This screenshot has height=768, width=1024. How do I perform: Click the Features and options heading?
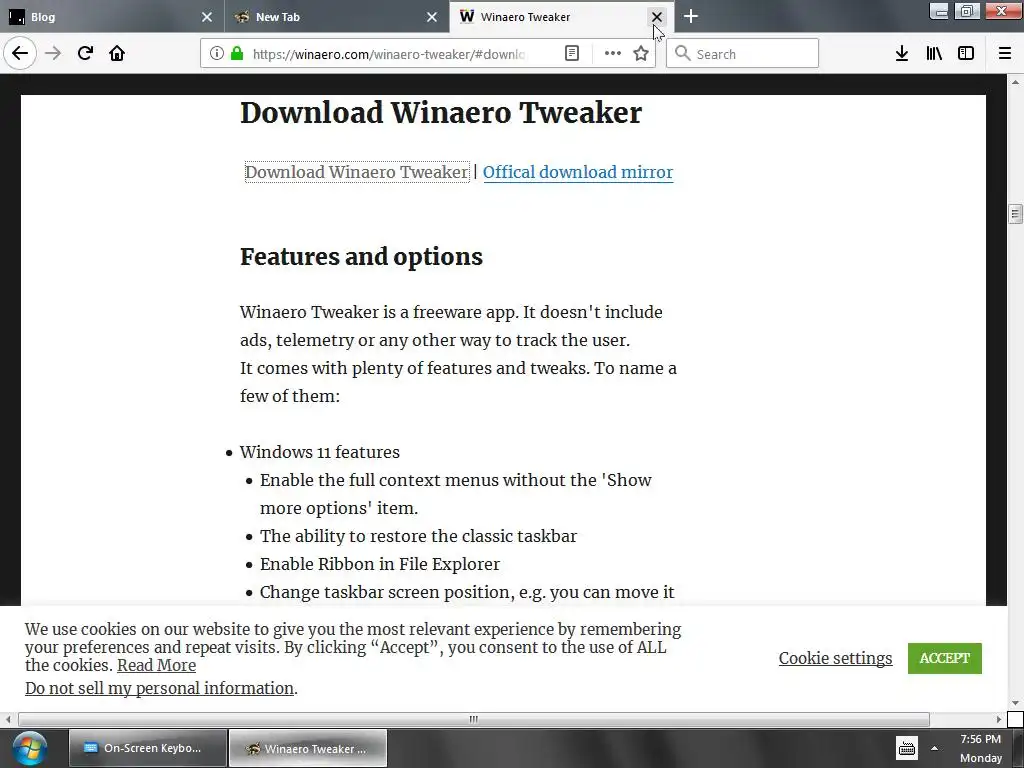(361, 257)
